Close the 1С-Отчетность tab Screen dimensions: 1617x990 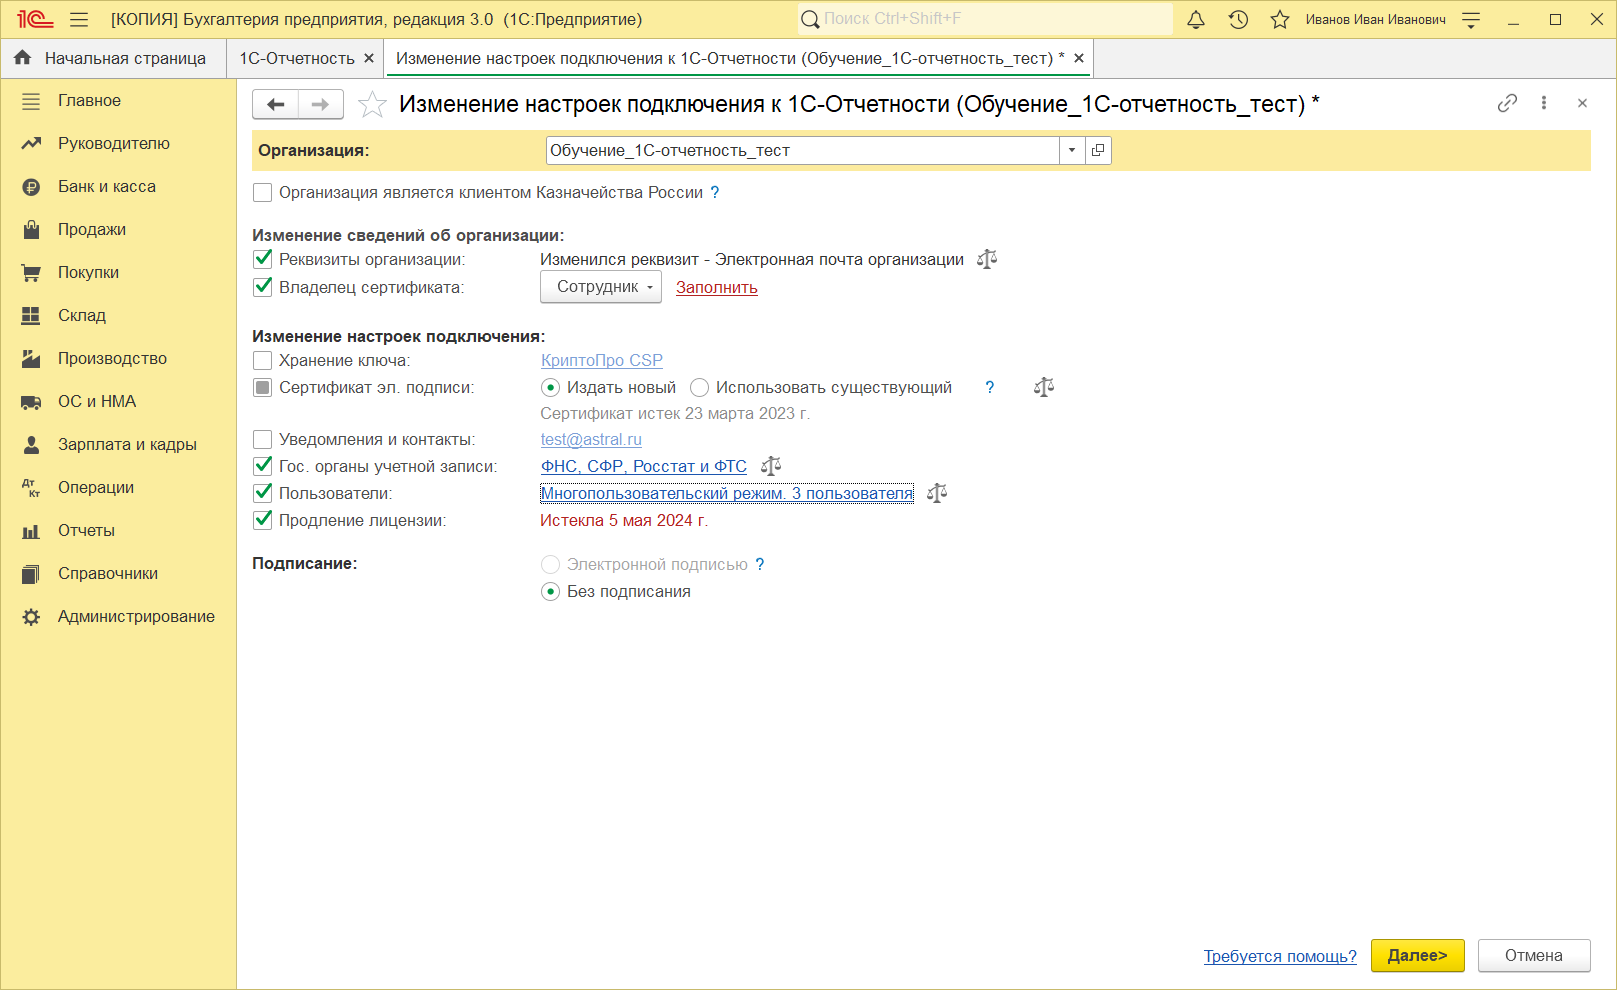[x=369, y=58]
